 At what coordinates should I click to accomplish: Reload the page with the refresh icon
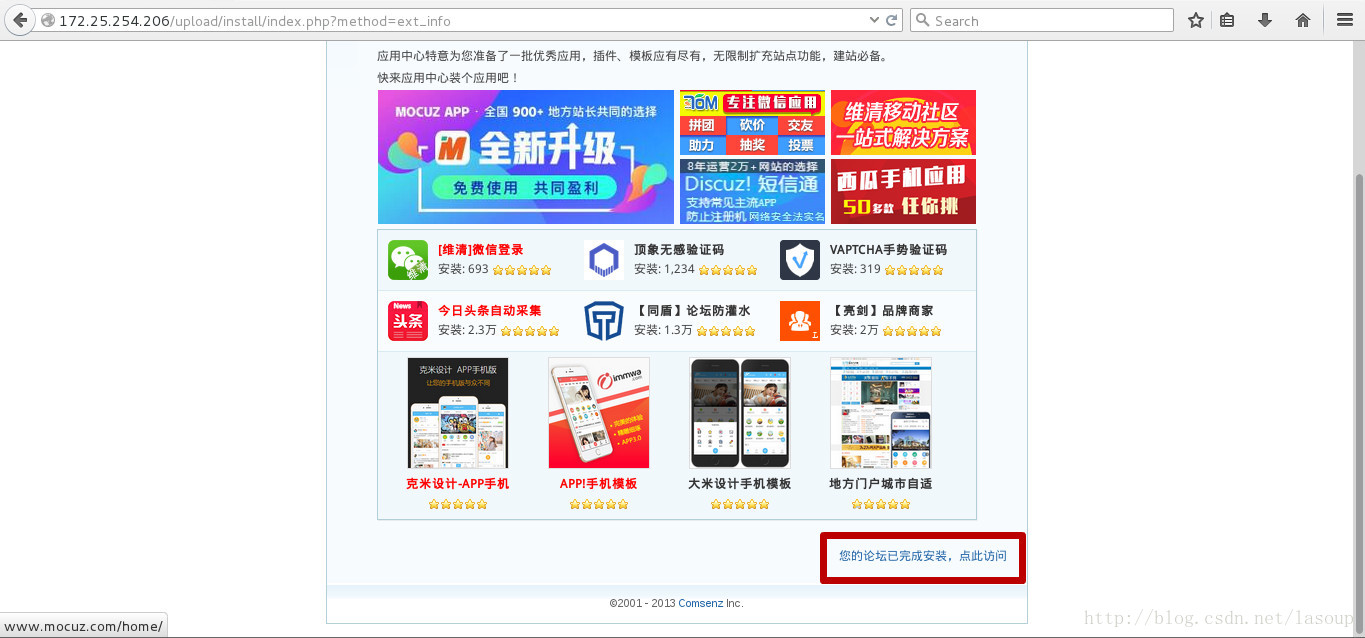pyautogui.click(x=891, y=20)
